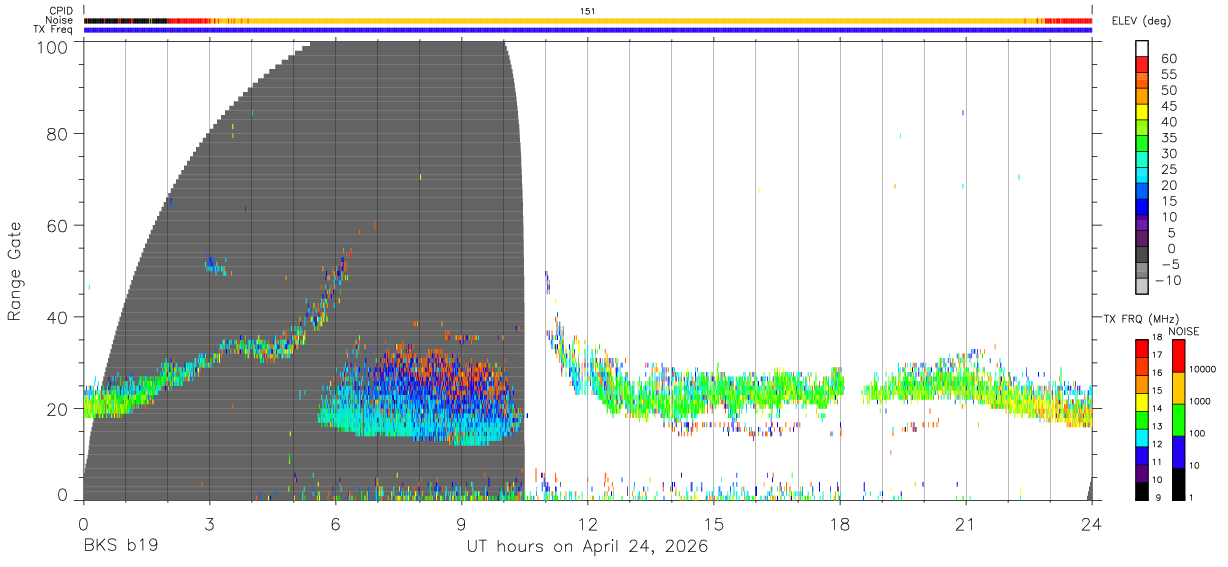The image size is (1228, 567).
Task: Pick the purple segment of ELEV colorbar
Action: [x=1142, y=223]
